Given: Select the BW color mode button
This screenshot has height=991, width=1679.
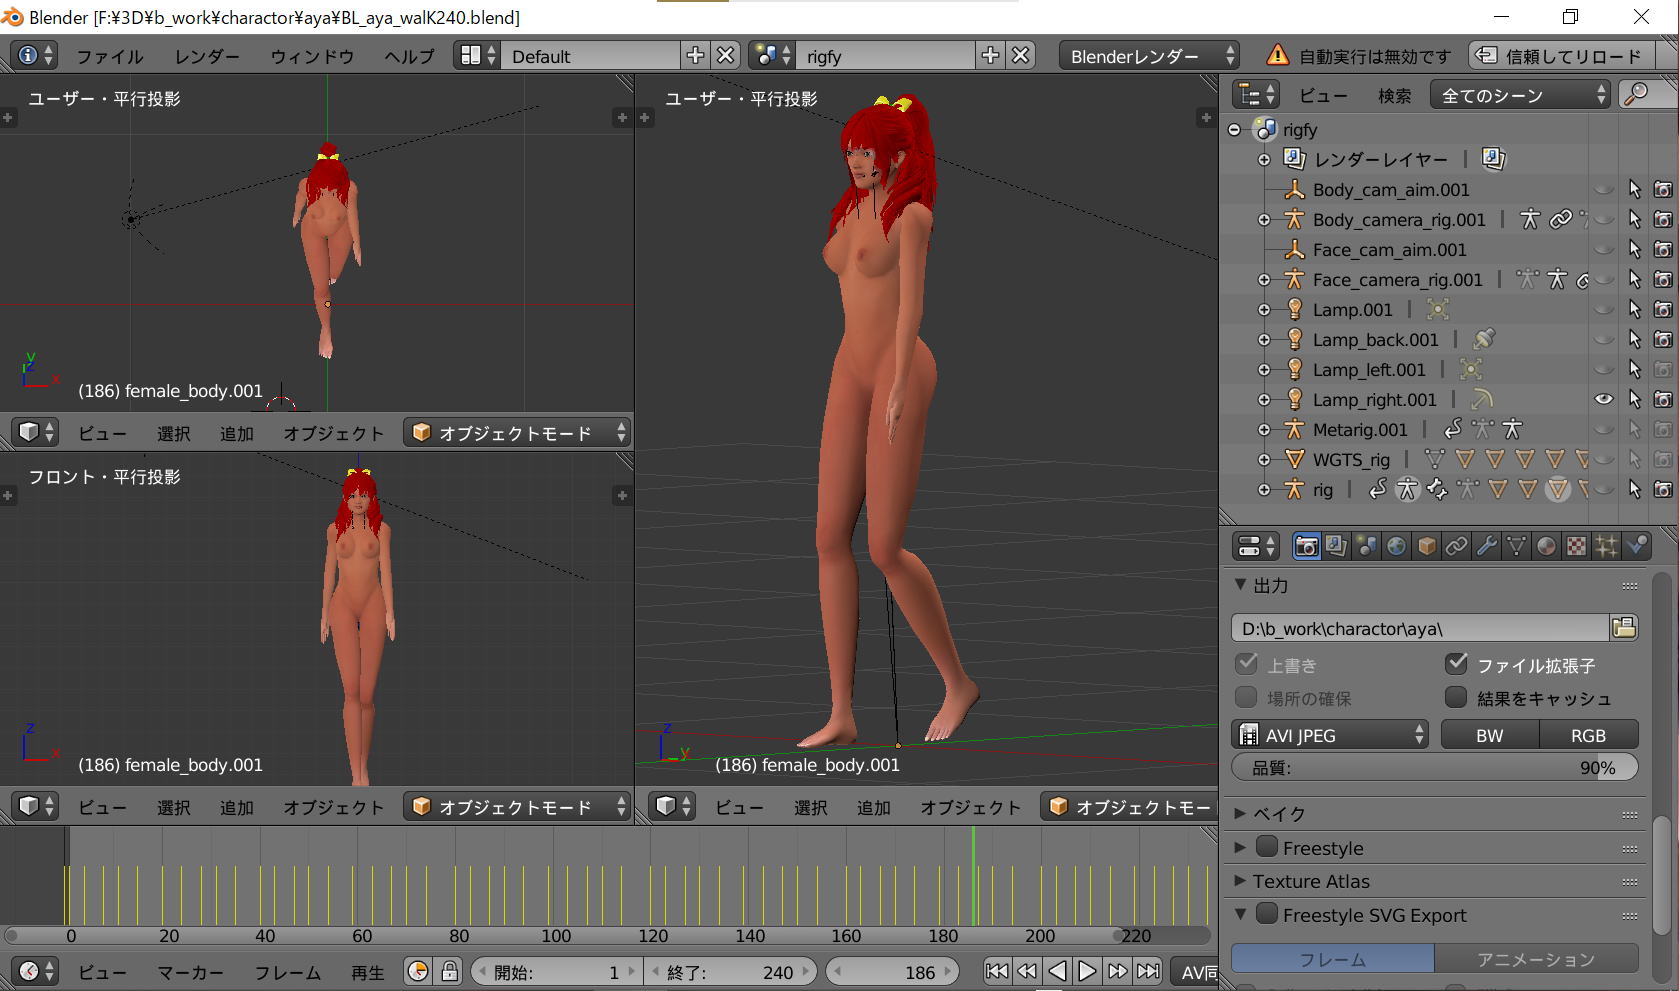Looking at the screenshot, I should coord(1489,735).
